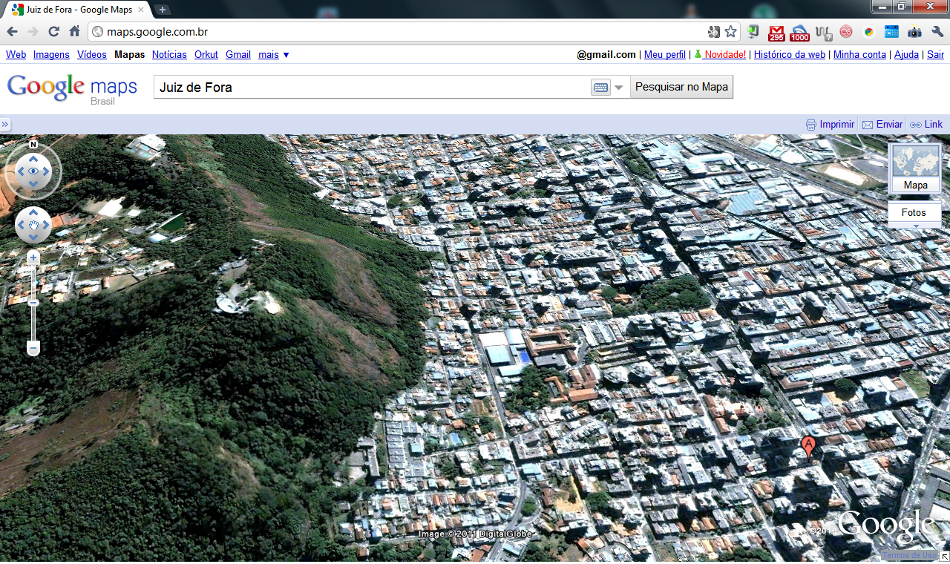Viewport: 950px width, 564px height.
Task: Click red marker A on the map
Action: click(809, 447)
